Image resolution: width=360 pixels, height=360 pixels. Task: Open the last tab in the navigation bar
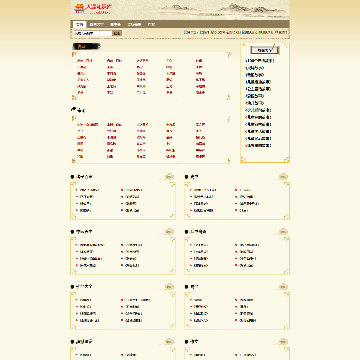coord(151,24)
